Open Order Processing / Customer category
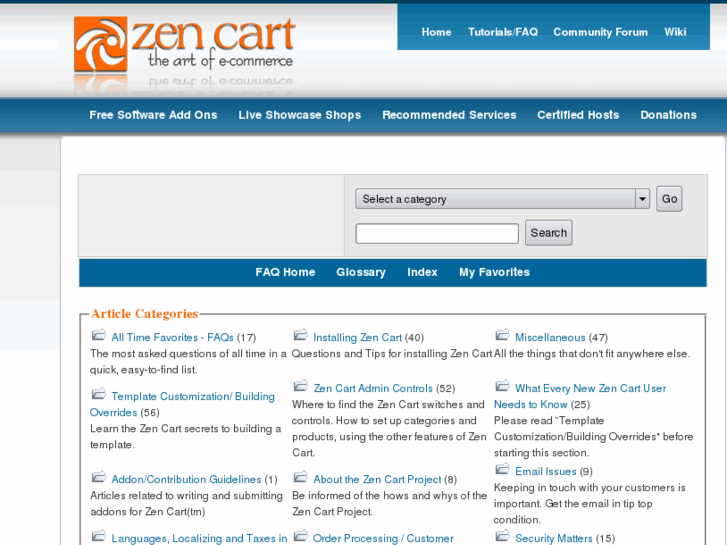Screen dimensions: 727x545 [383, 539]
